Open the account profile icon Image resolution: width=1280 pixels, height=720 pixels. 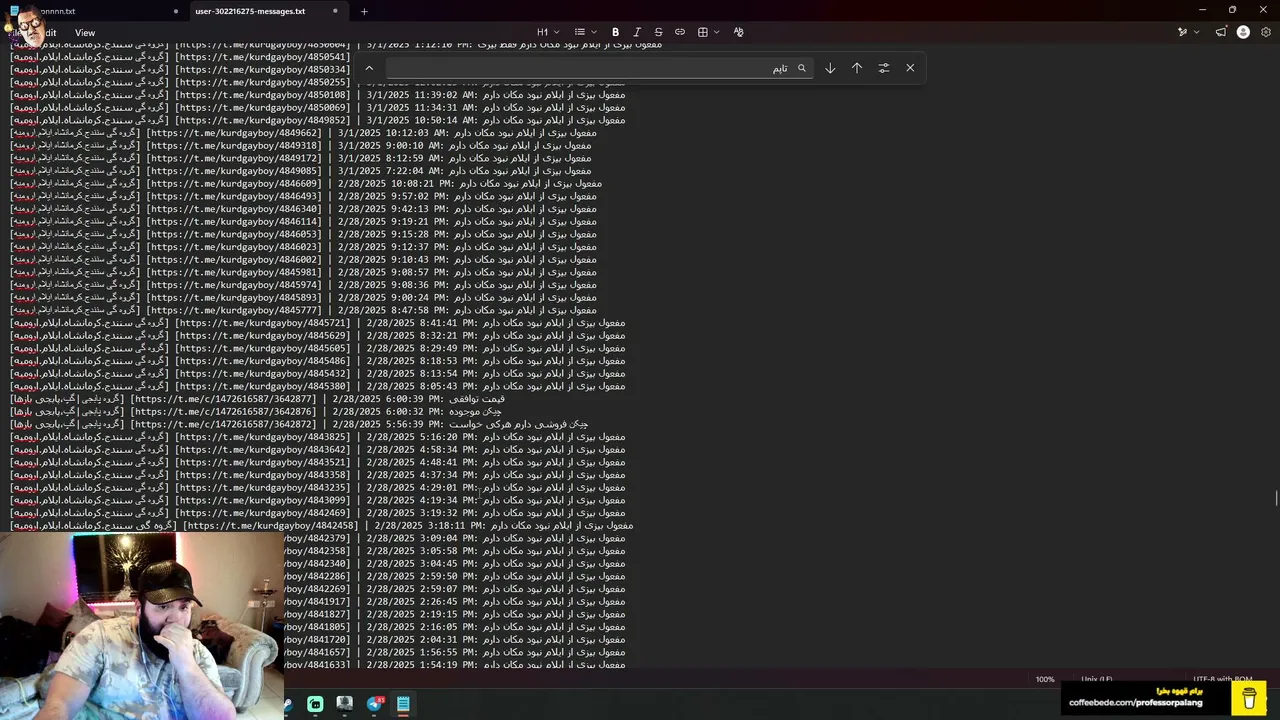[1243, 32]
